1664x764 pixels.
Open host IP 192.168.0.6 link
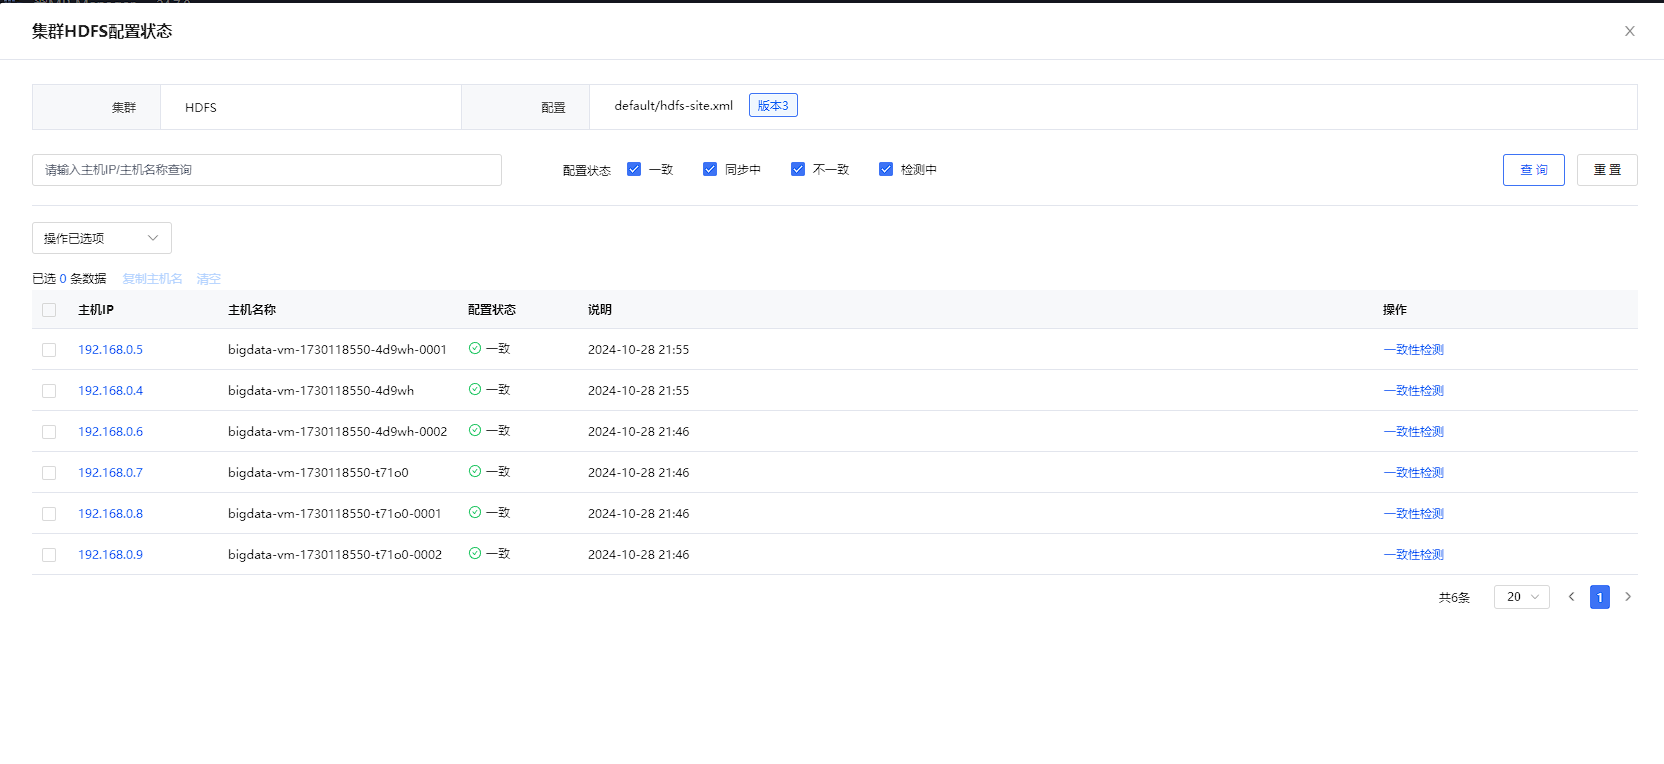[x=110, y=432]
